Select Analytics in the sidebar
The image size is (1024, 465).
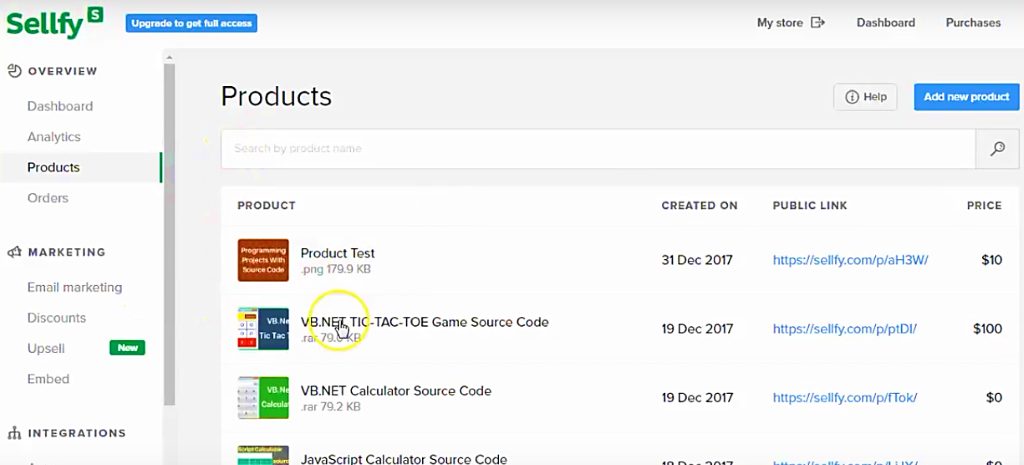[x=54, y=136]
